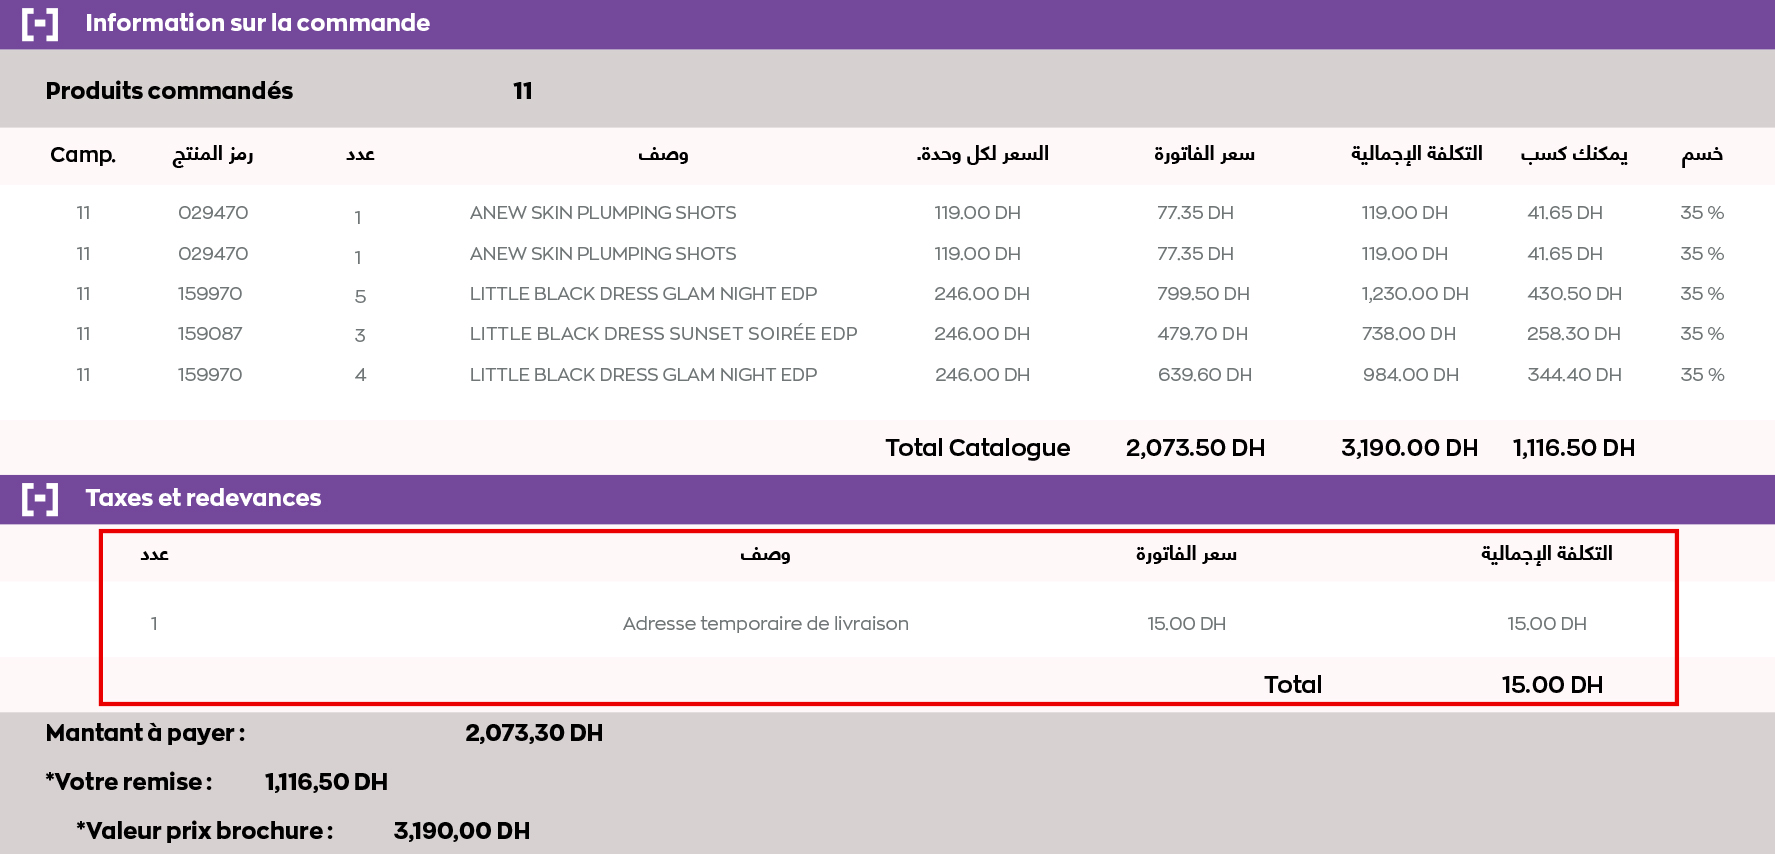Click total cost 984.00 DH
Screen dimensions: 1775x854
click(x=1410, y=375)
